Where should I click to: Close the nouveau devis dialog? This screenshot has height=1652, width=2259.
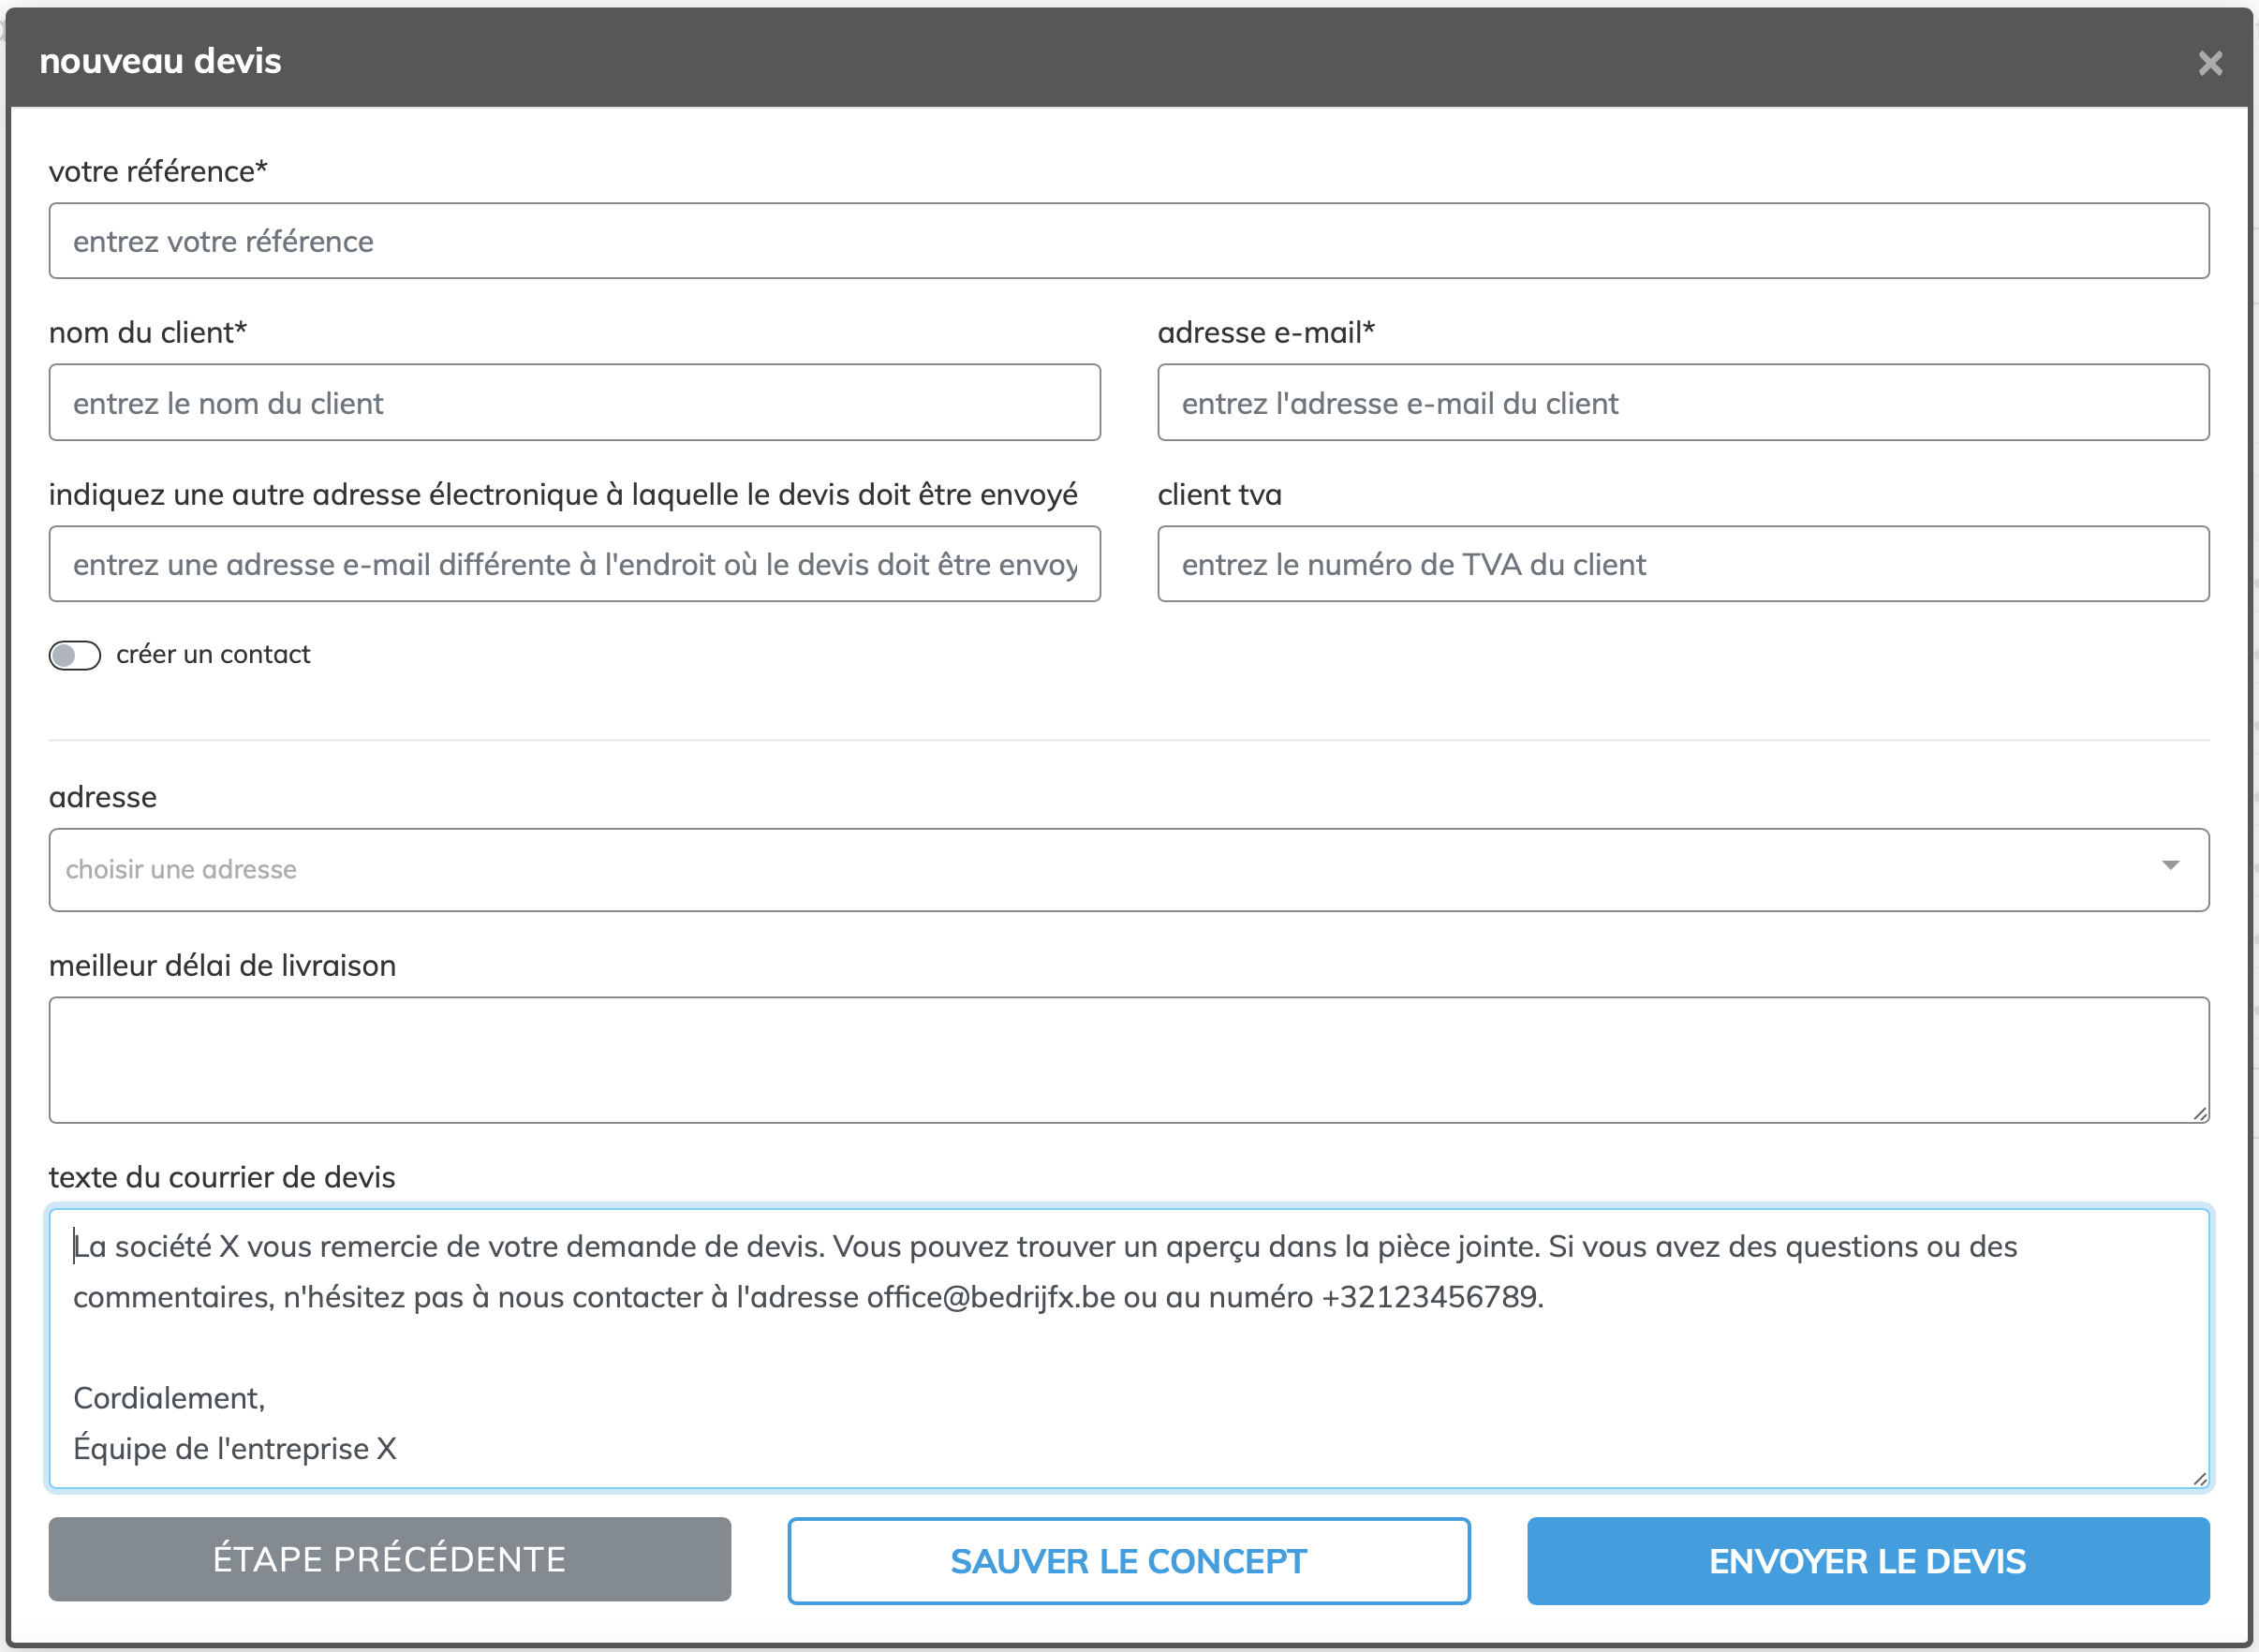tap(2210, 63)
